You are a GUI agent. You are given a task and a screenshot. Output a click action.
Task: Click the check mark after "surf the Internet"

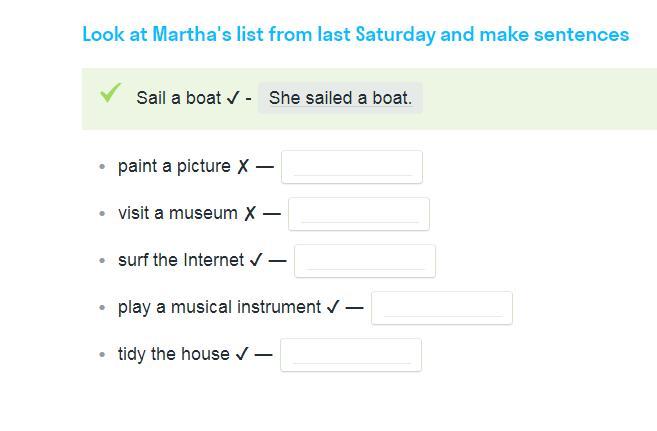[x=256, y=260]
